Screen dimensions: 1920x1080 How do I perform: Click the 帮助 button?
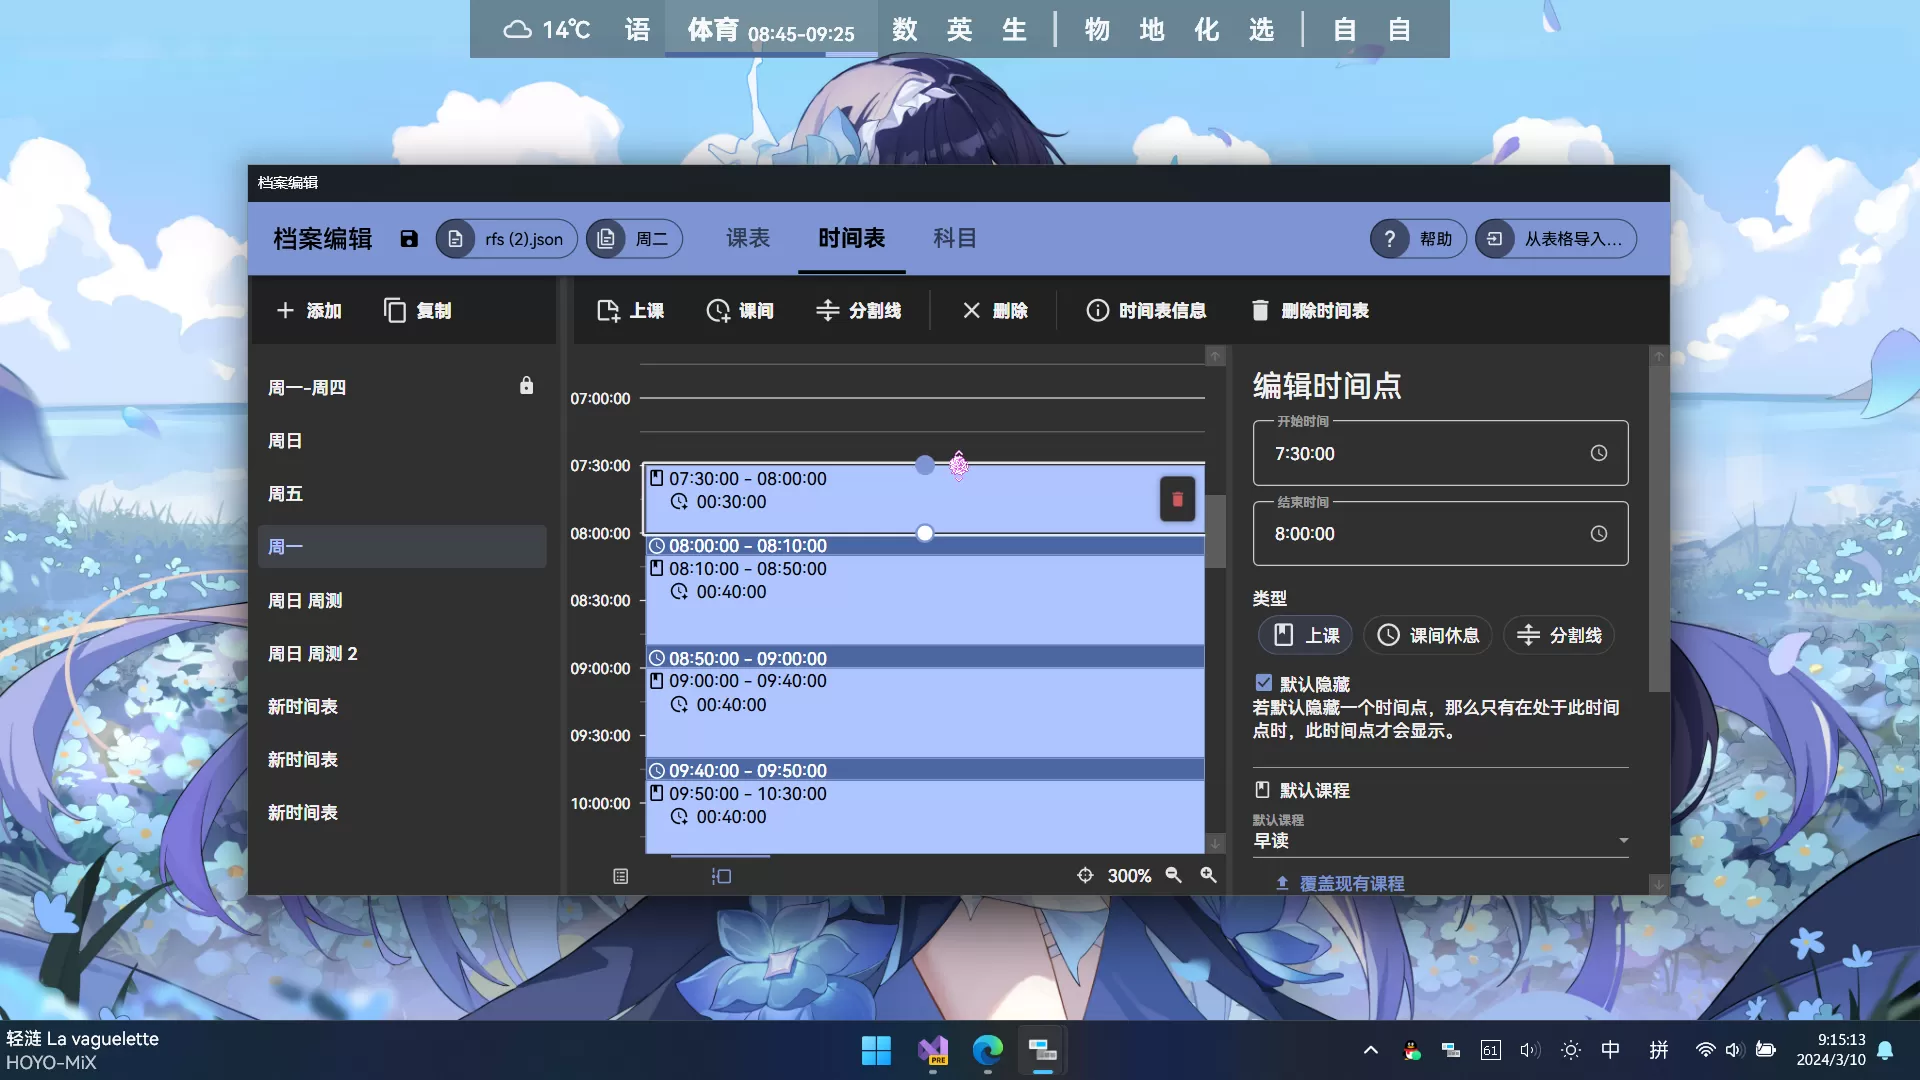[1417, 238]
